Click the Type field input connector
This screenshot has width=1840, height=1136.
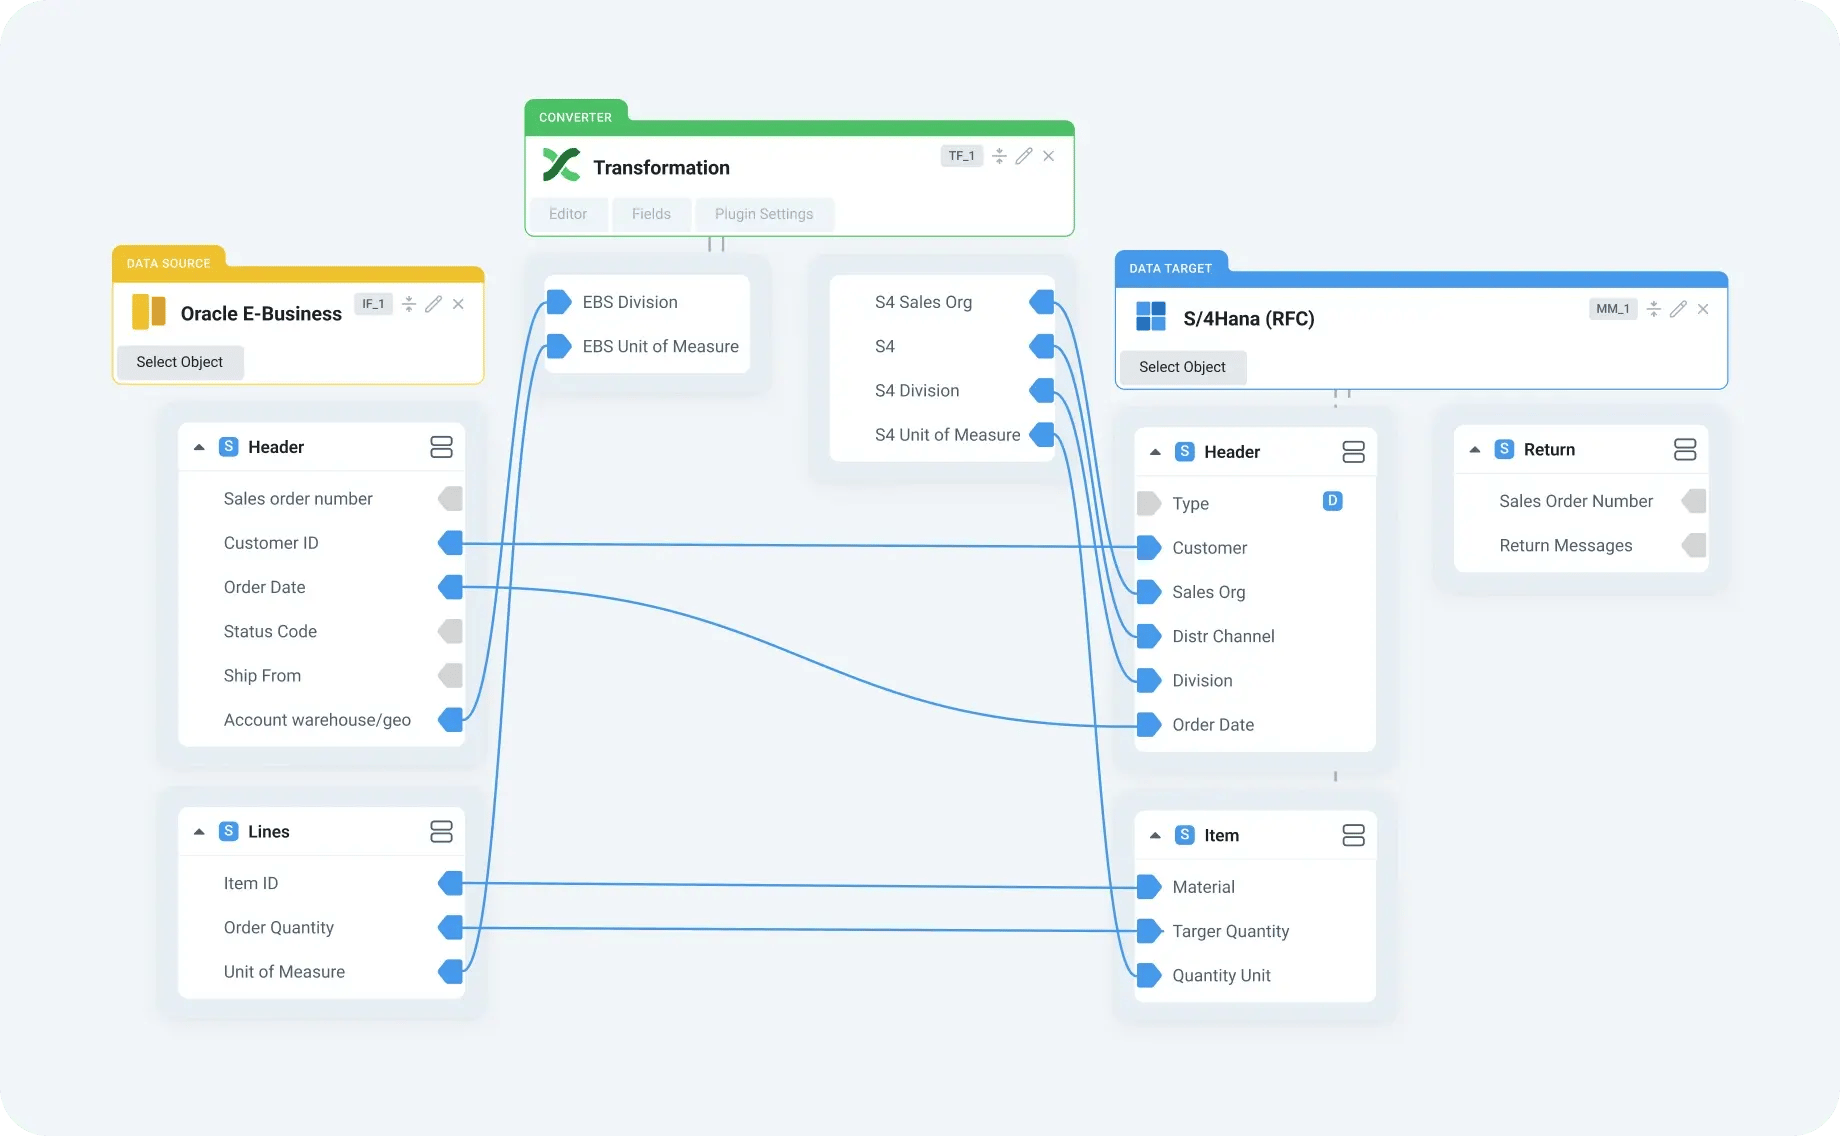[x=1148, y=503]
